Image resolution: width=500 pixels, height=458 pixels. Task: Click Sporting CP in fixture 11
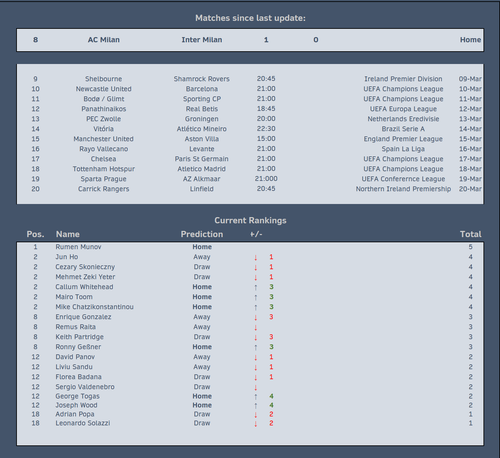click(x=202, y=99)
